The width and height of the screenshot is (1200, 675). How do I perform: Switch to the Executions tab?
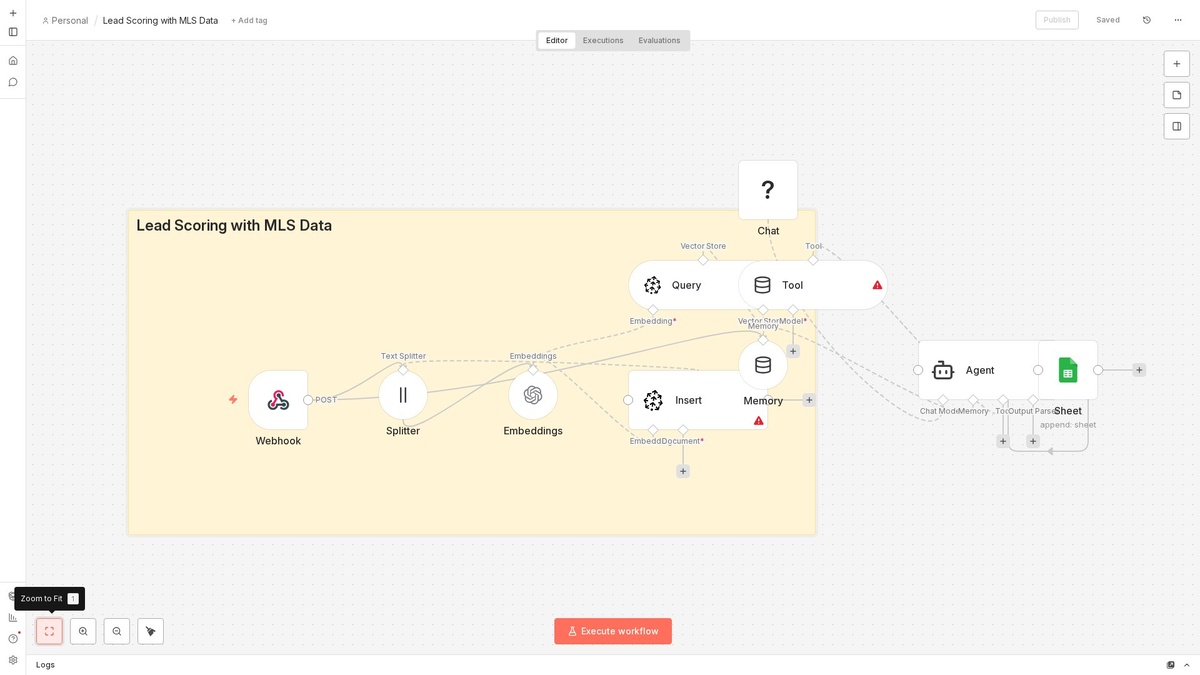pyautogui.click(x=603, y=41)
